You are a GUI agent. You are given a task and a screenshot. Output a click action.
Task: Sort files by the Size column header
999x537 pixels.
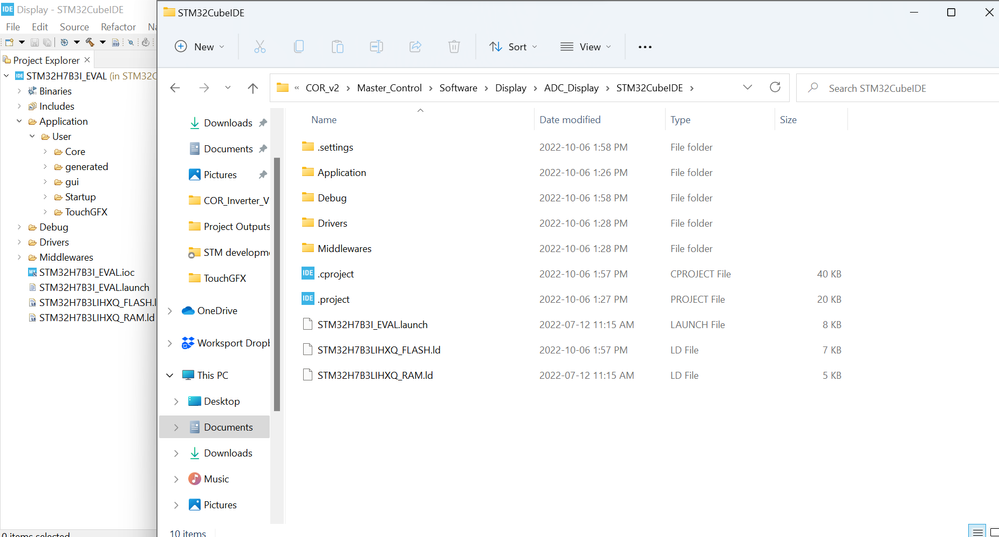pos(788,120)
